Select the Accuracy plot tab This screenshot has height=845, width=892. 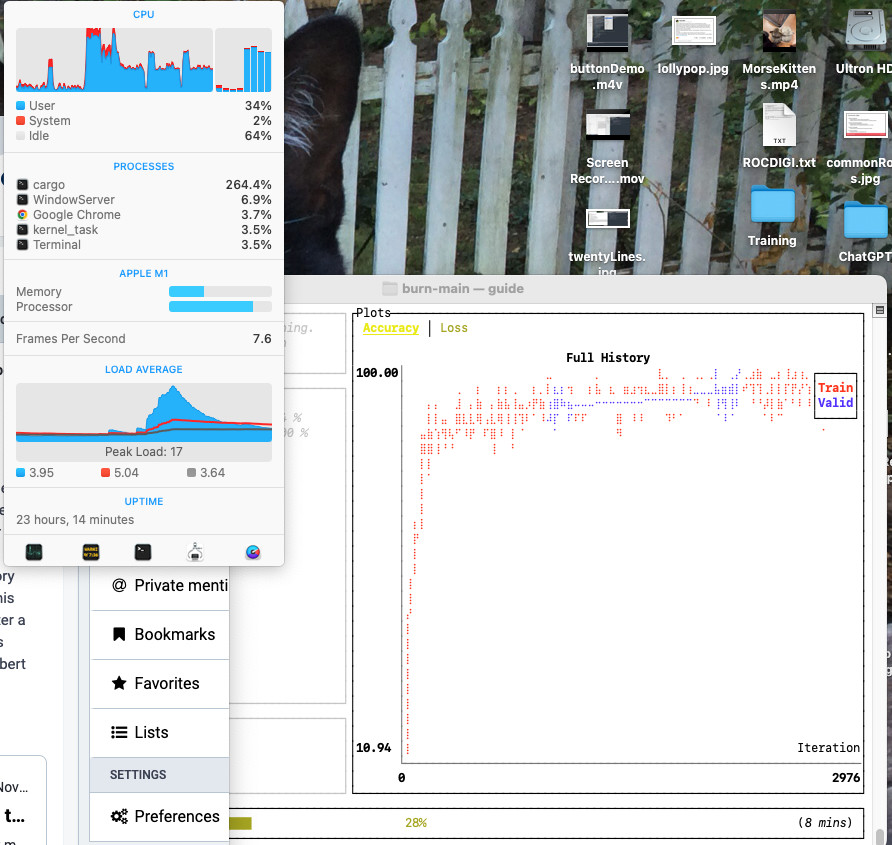click(390, 328)
